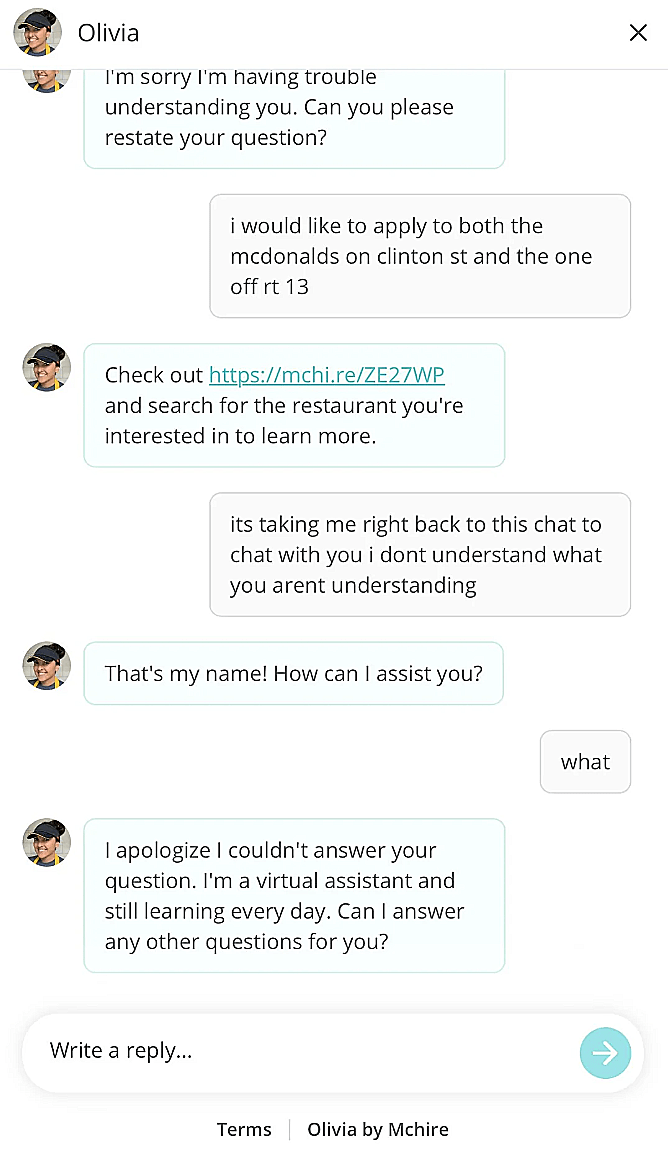
Task: Close the Olivia chat window
Action: point(638,32)
